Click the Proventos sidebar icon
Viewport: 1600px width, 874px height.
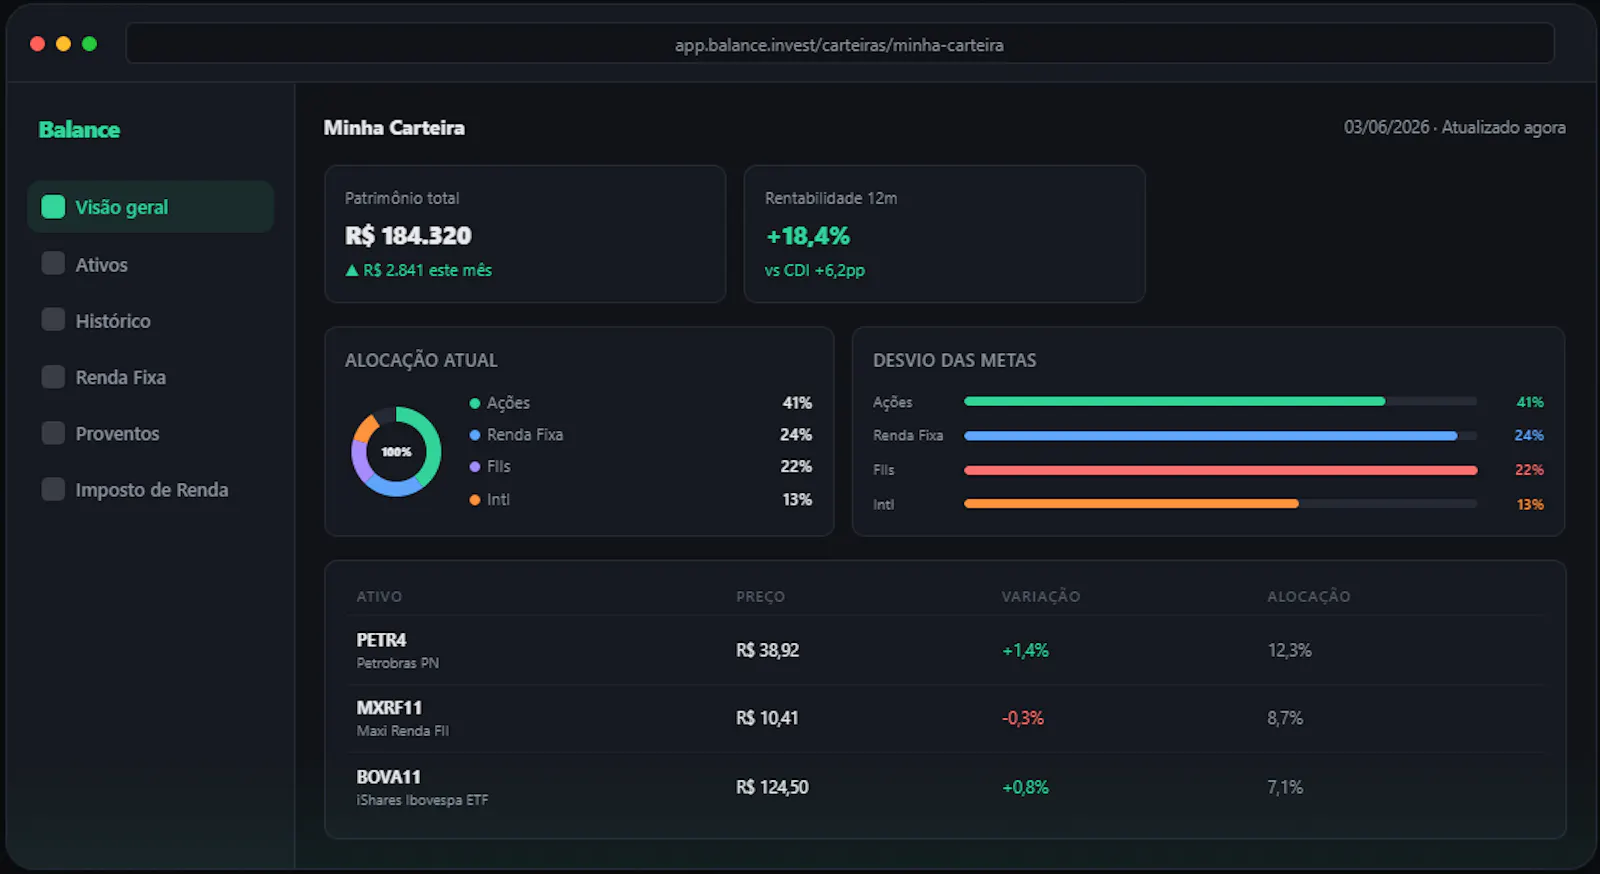click(x=53, y=432)
